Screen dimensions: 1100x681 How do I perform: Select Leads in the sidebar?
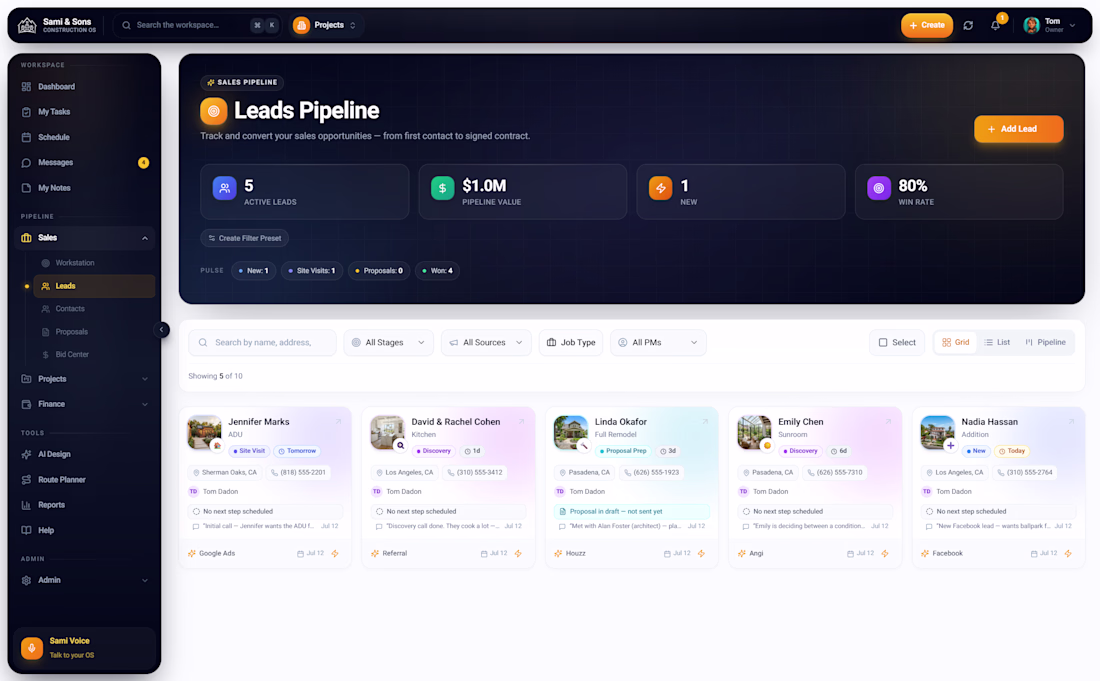coord(94,286)
